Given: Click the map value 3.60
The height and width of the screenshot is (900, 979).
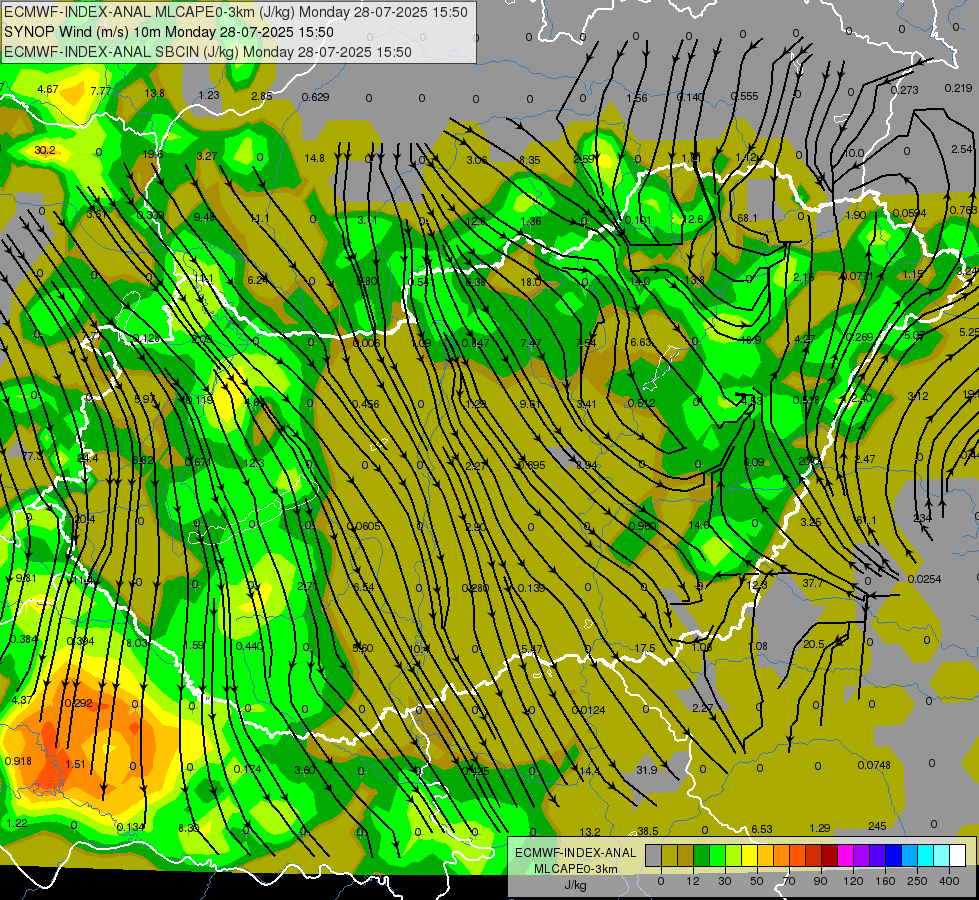Looking at the screenshot, I should click(x=305, y=770).
